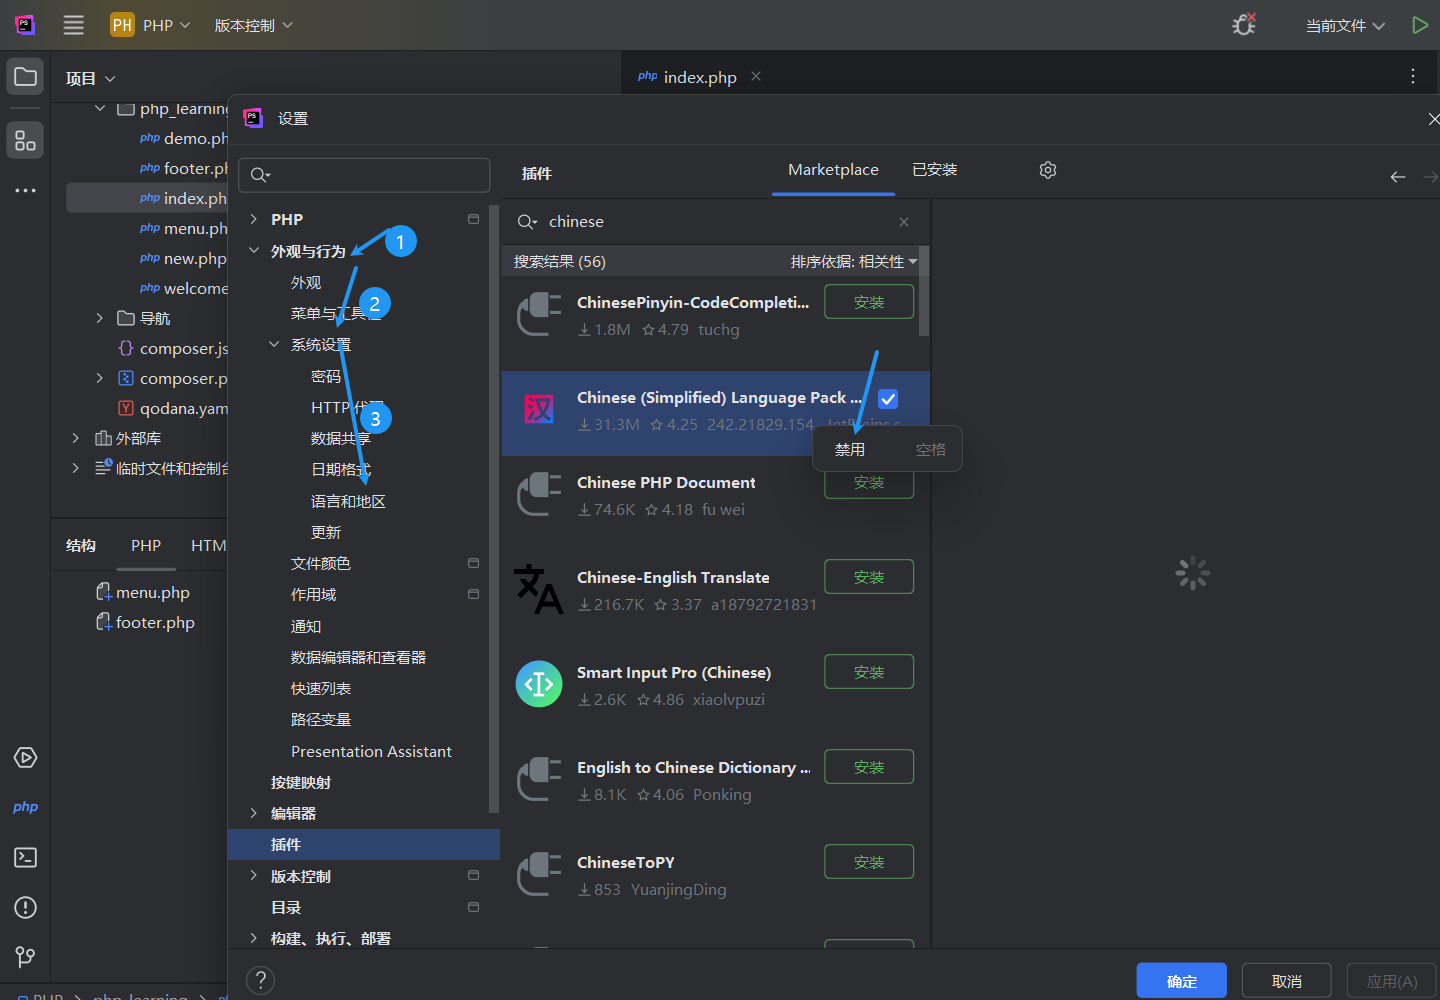Click the Chinese Simplified Language Pack icon
1440x1000 pixels.
(539, 408)
